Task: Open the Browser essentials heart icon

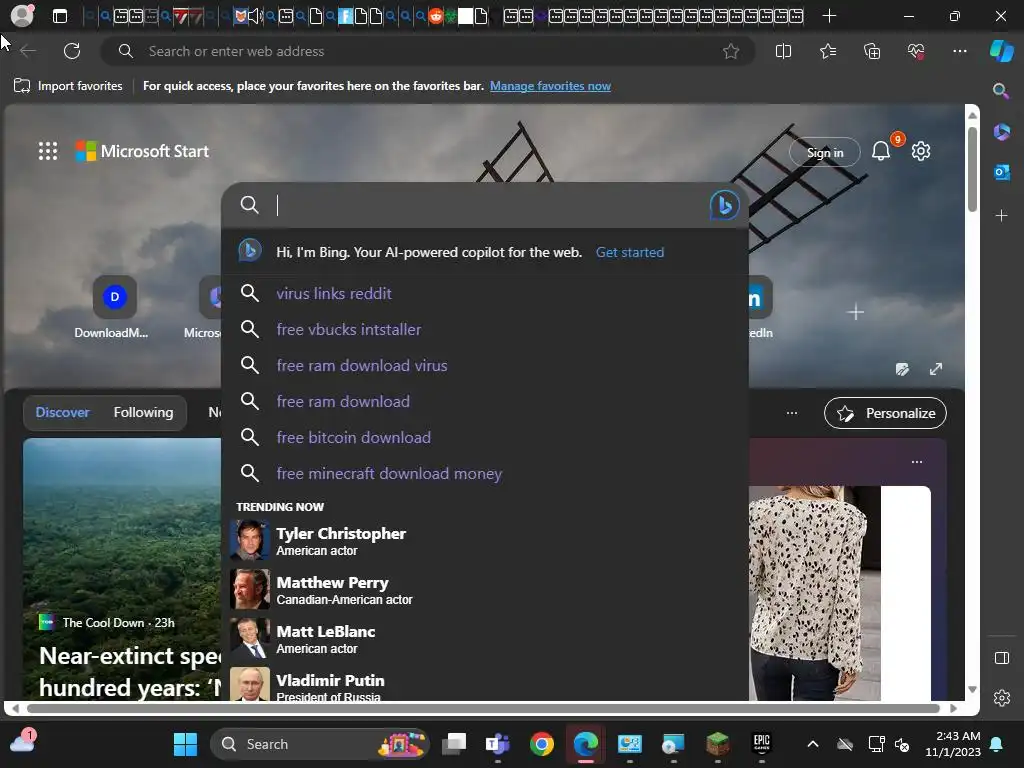Action: click(916, 51)
